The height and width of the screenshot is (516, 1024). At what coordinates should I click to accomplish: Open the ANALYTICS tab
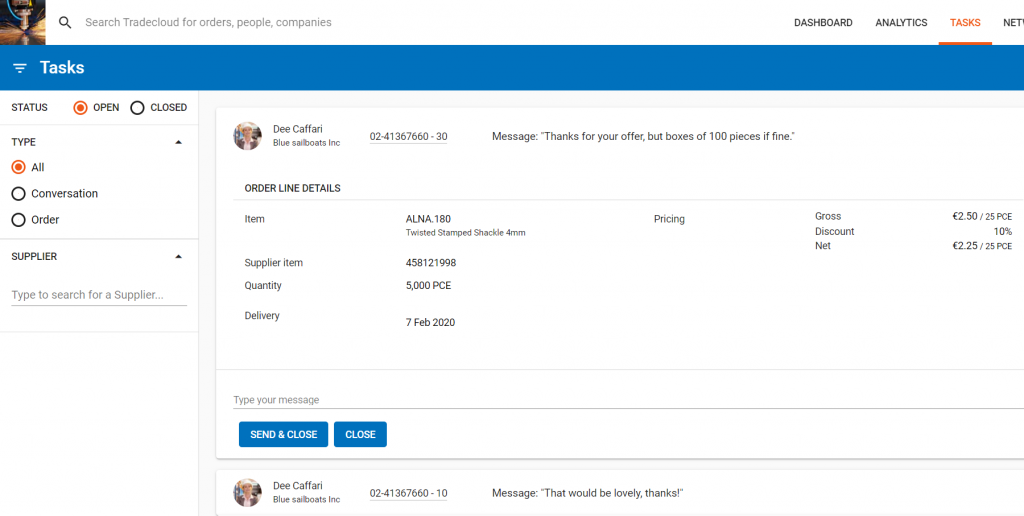point(901,23)
